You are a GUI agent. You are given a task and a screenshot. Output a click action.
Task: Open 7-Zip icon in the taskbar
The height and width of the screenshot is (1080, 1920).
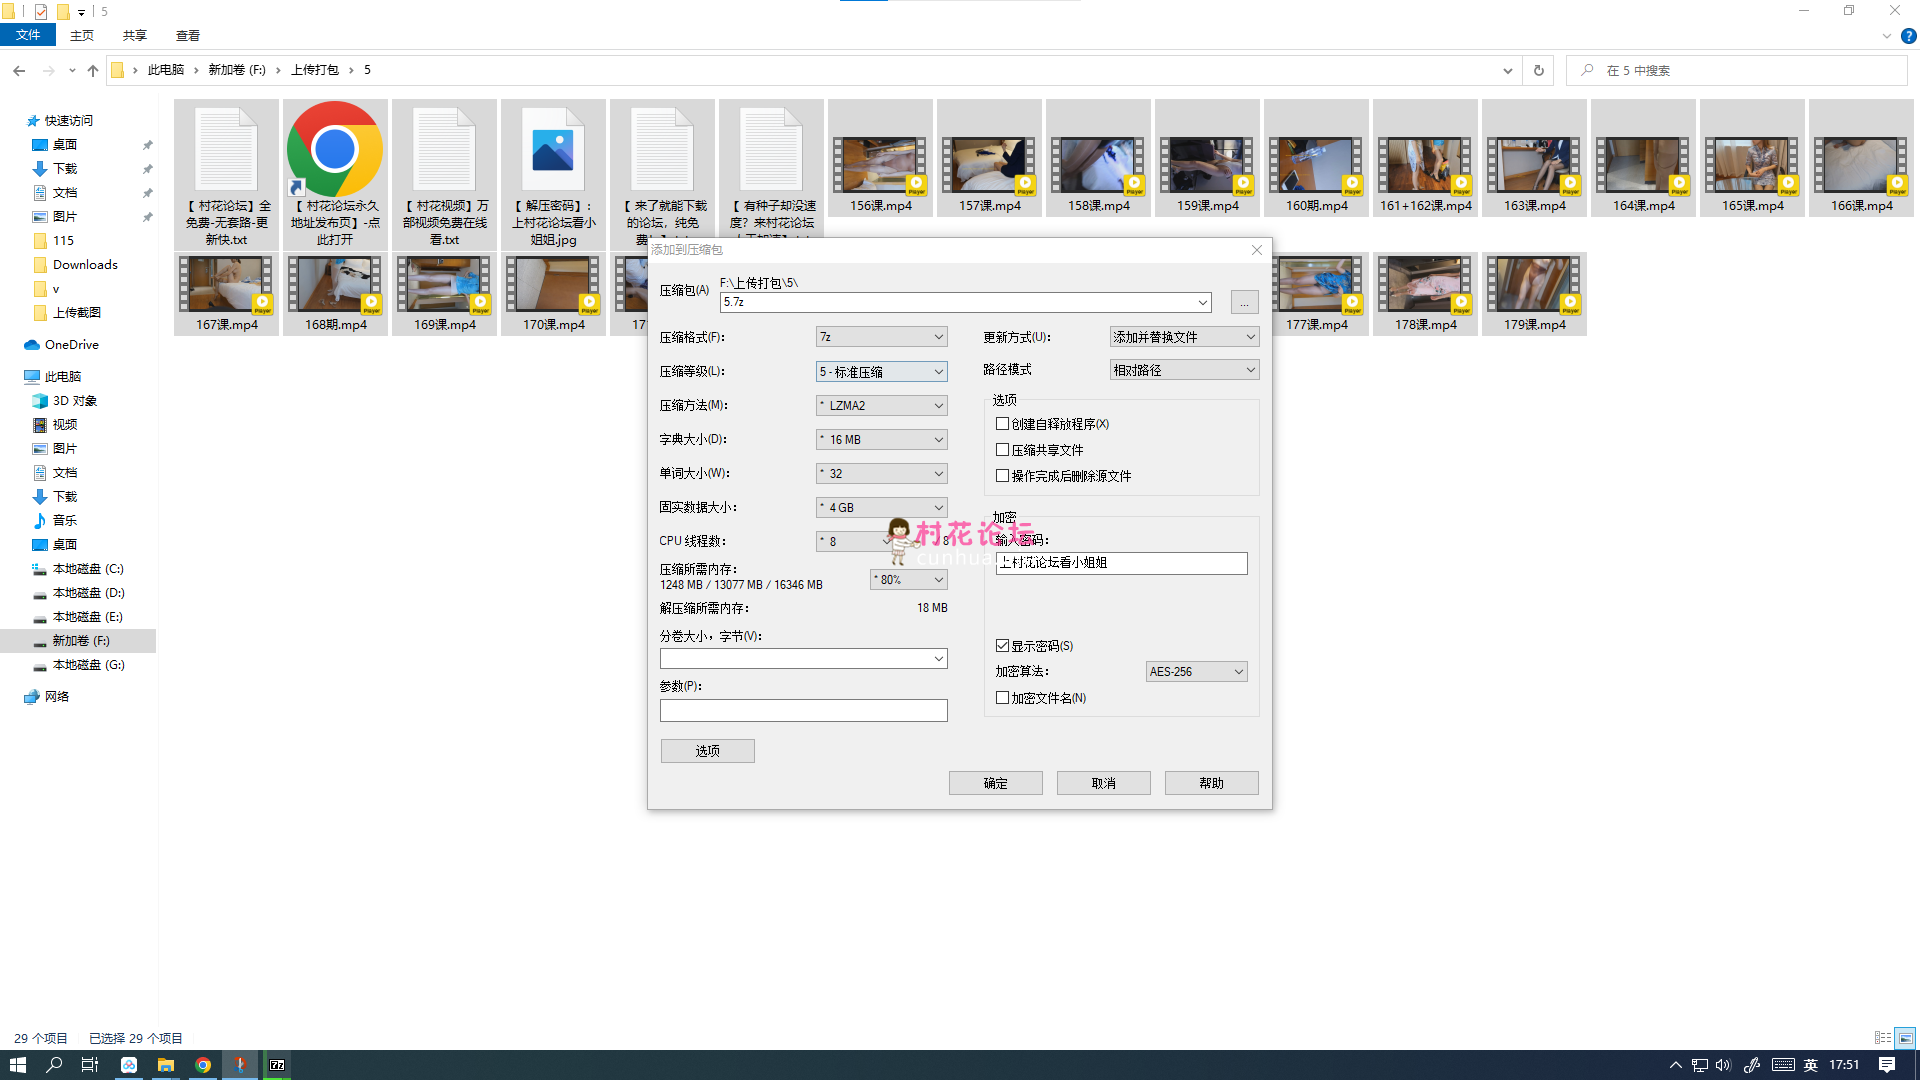[x=277, y=1065]
